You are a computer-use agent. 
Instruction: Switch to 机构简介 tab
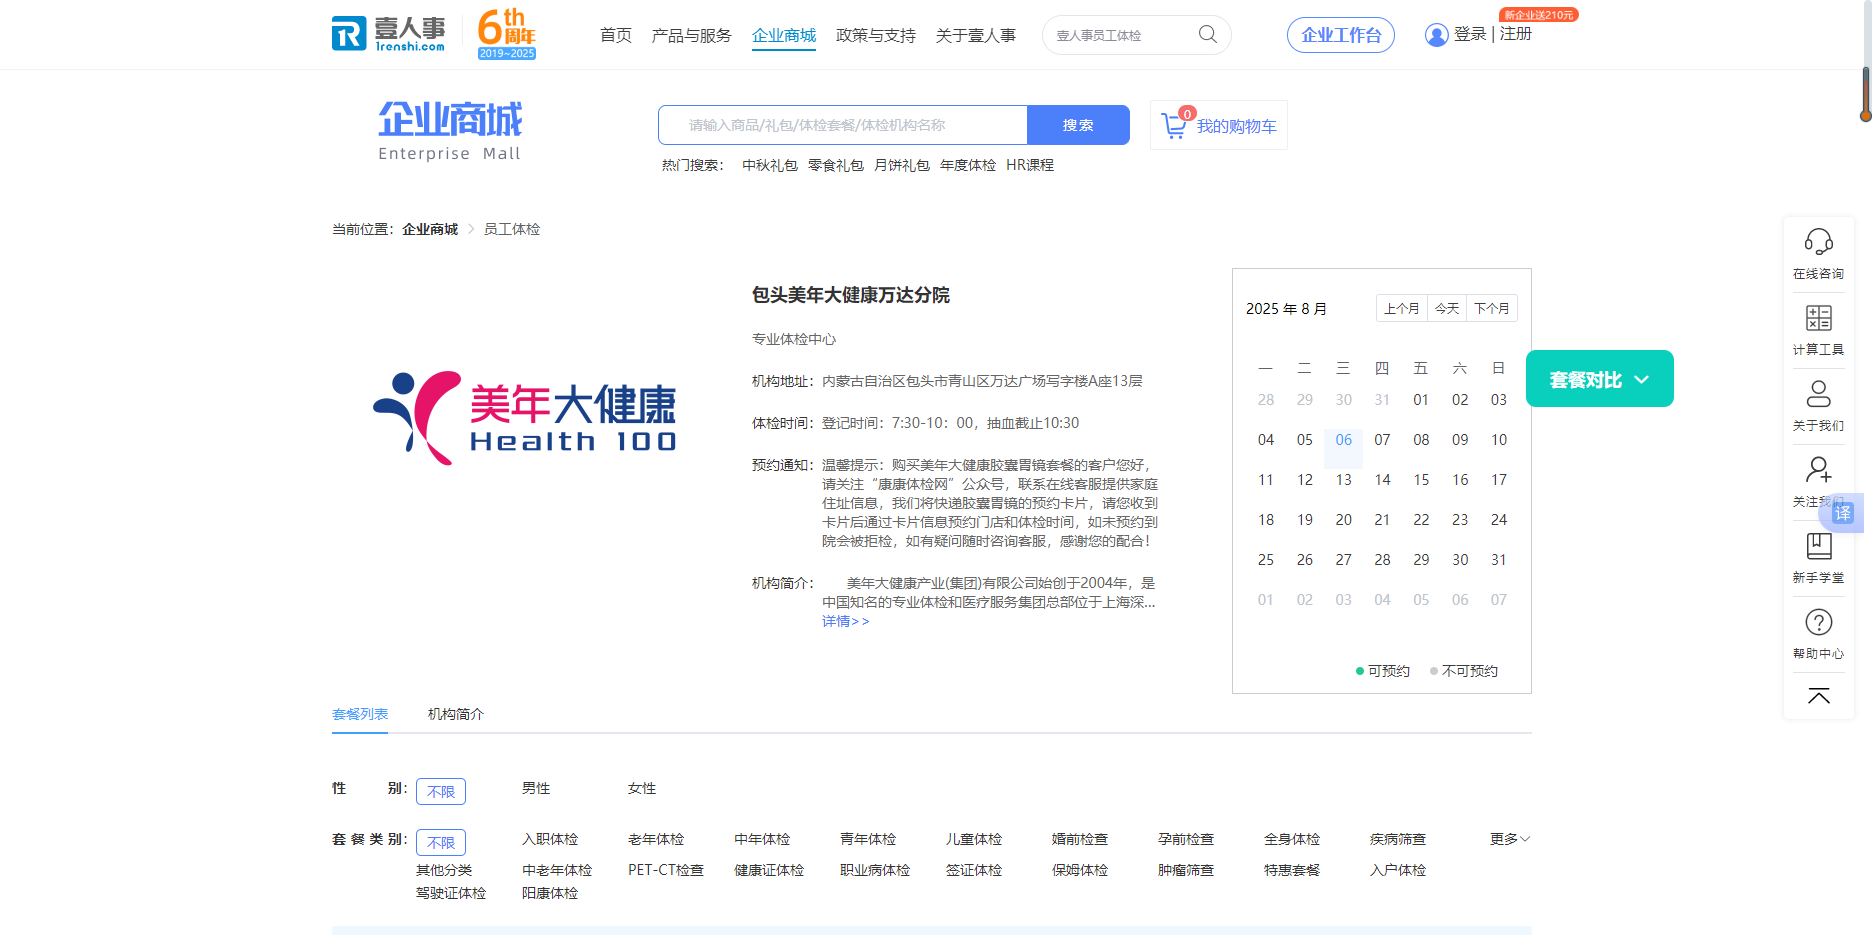point(456,715)
